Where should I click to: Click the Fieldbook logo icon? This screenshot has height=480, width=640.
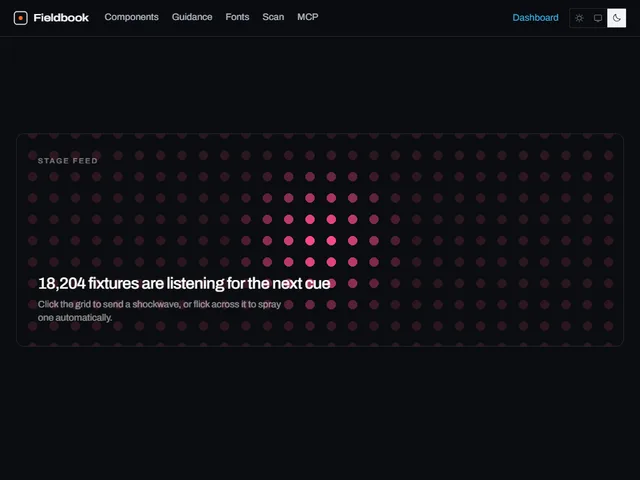point(20,18)
